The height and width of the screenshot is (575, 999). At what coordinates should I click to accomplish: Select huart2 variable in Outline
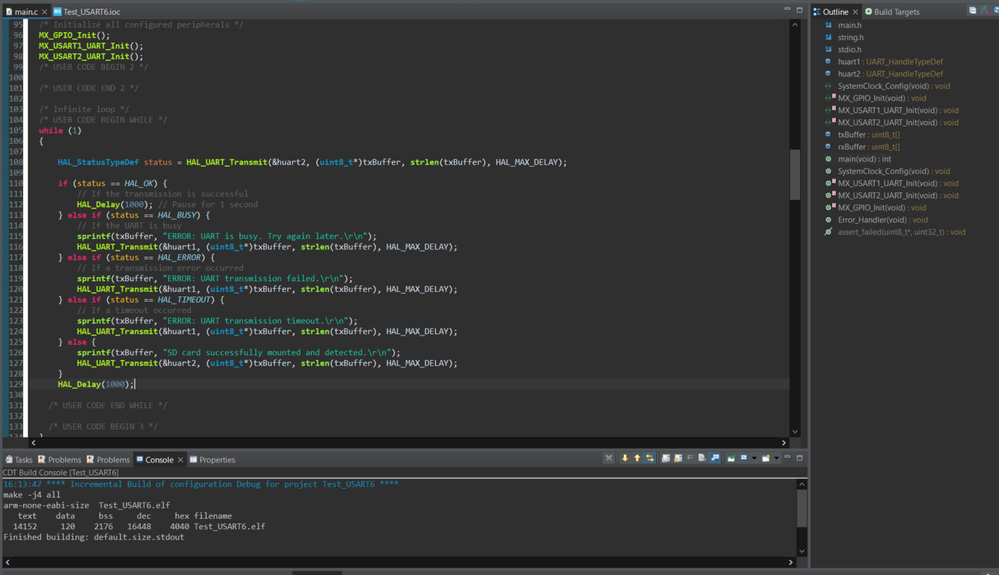point(890,73)
